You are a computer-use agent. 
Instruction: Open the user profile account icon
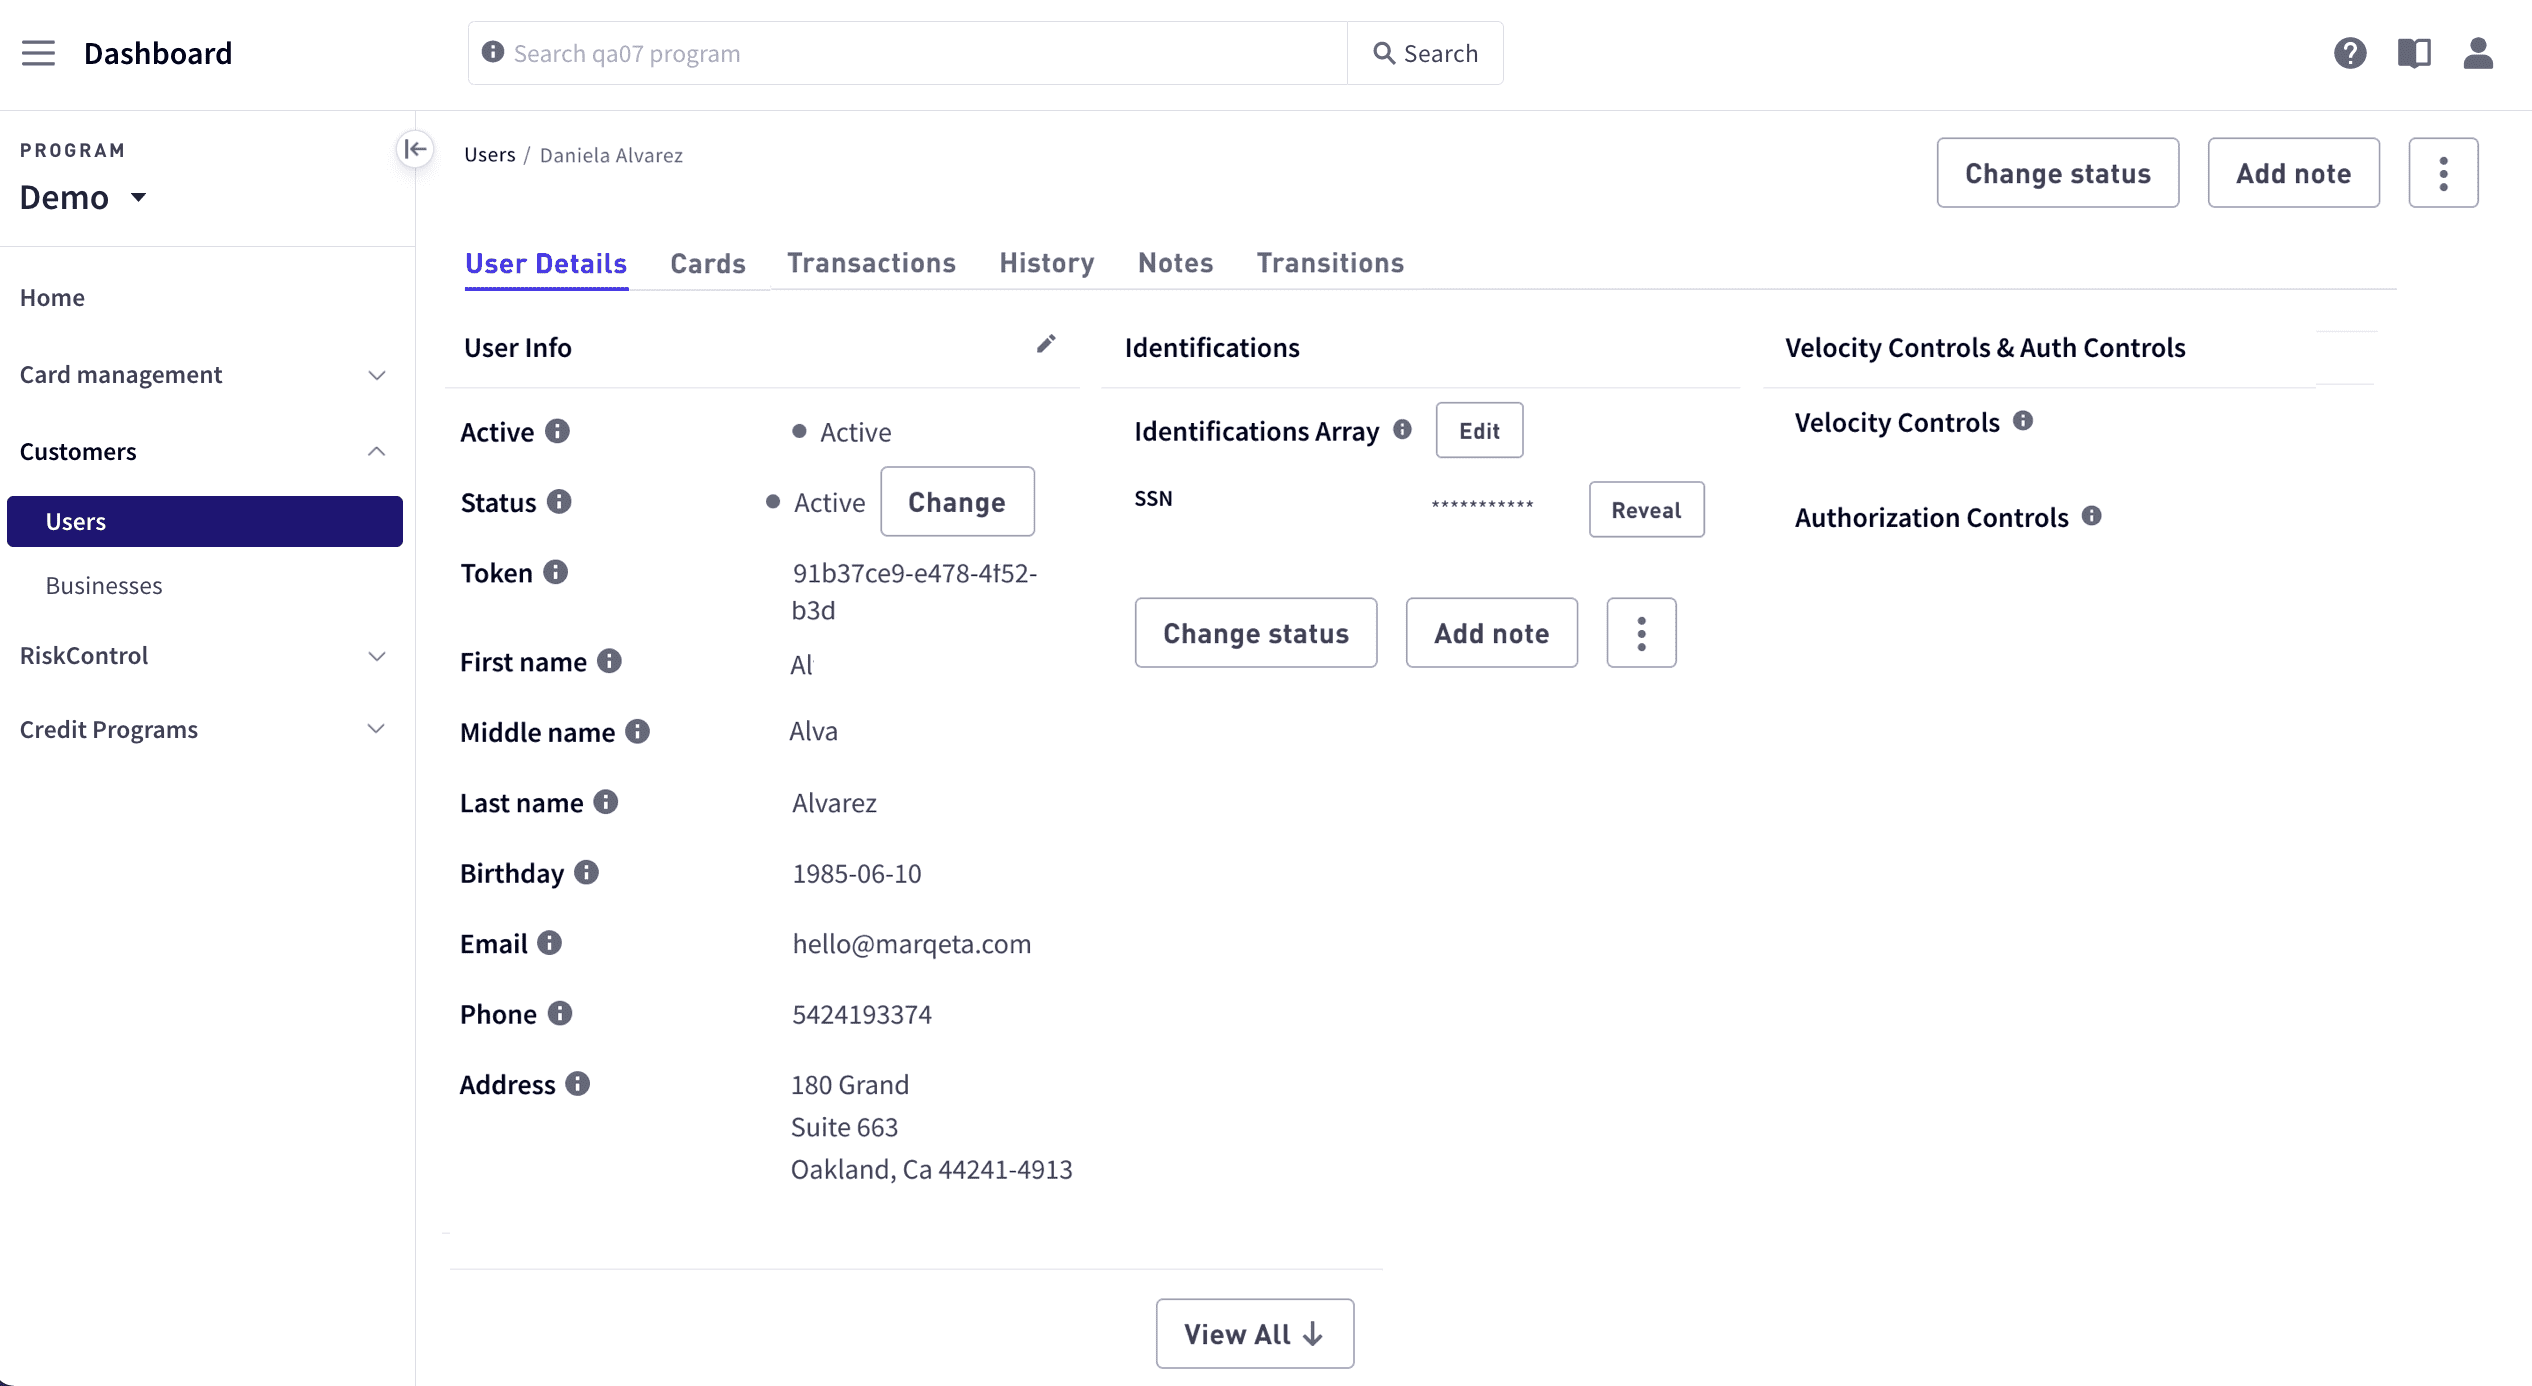coord(2477,53)
